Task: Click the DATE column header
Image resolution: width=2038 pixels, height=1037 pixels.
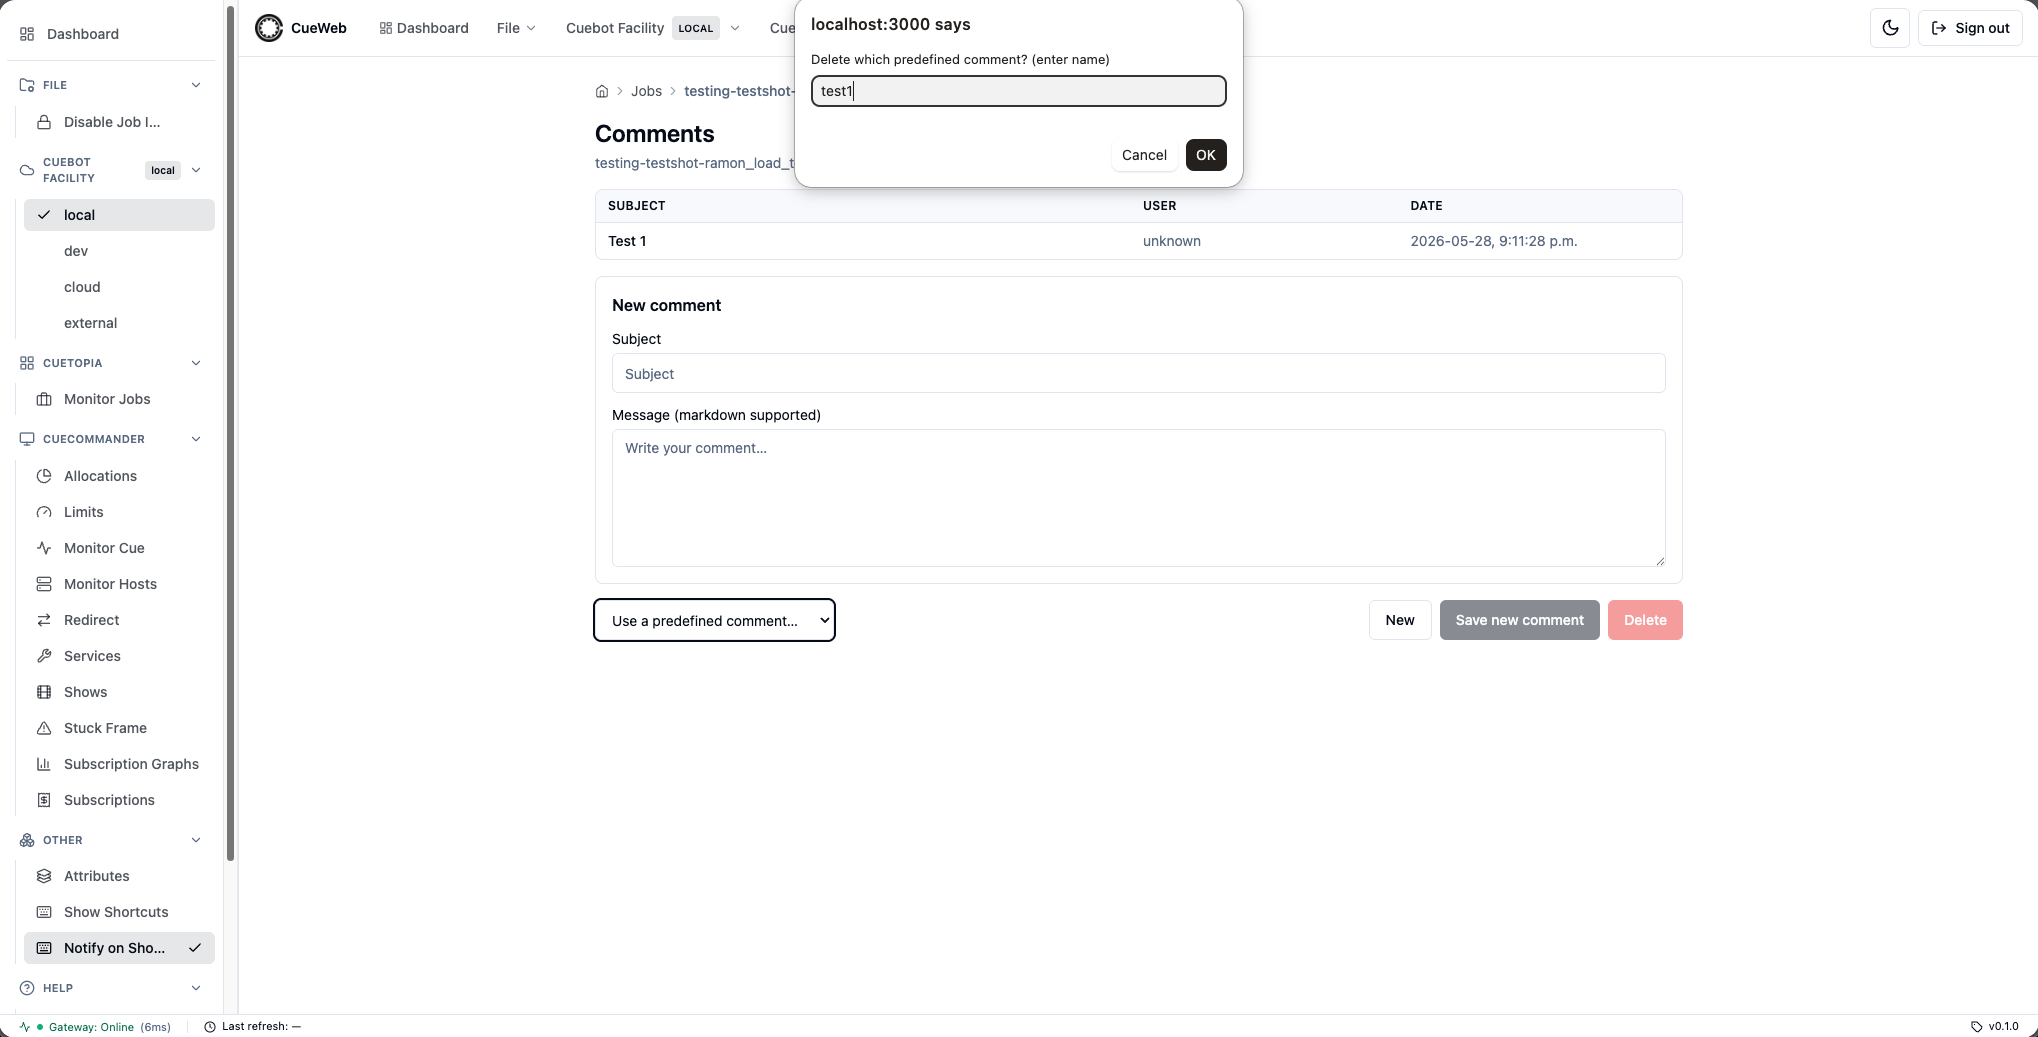Action: [x=1426, y=206]
